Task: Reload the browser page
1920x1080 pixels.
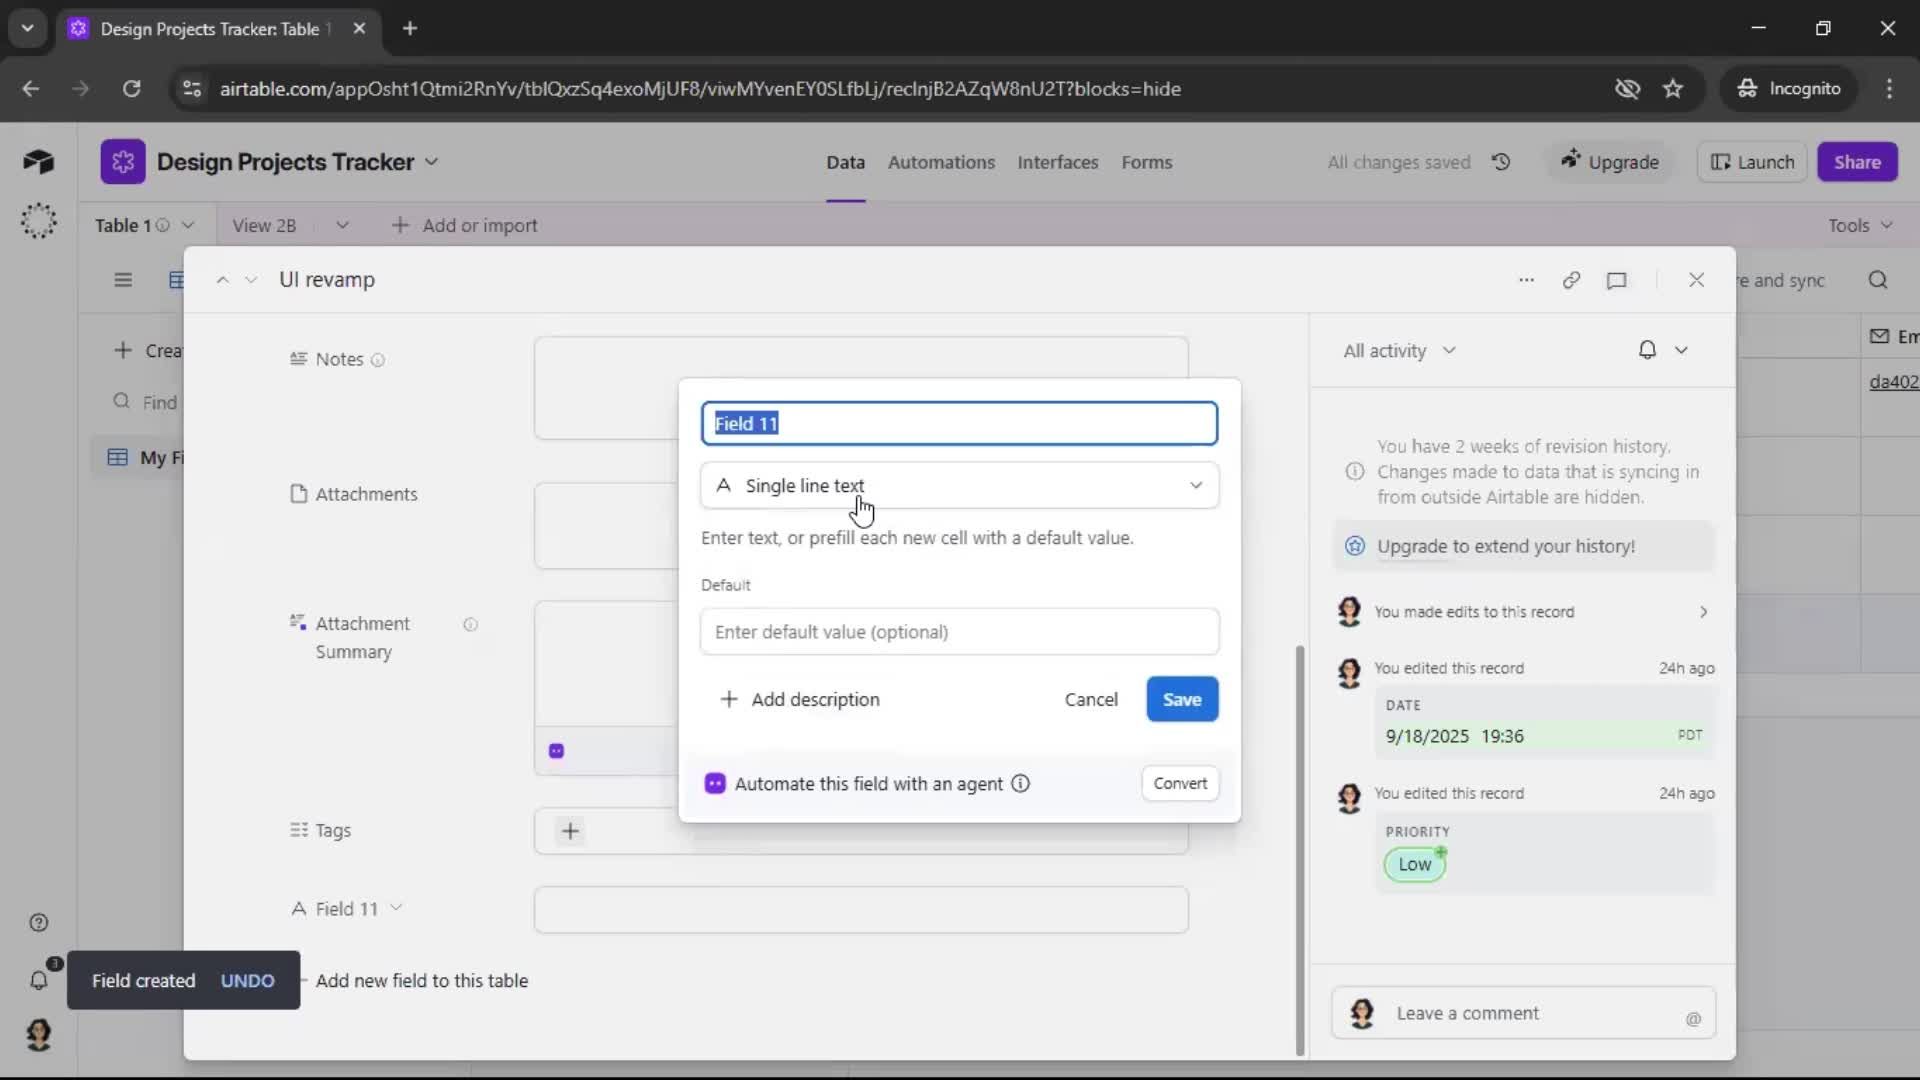Action: click(x=131, y=89)
